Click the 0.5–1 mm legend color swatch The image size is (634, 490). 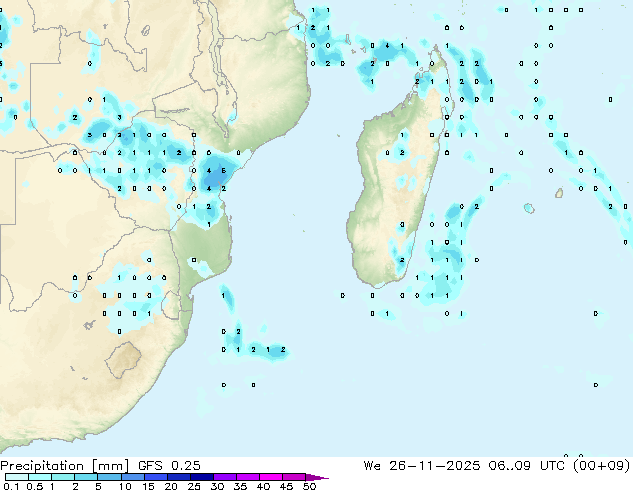tap(40, 477)
